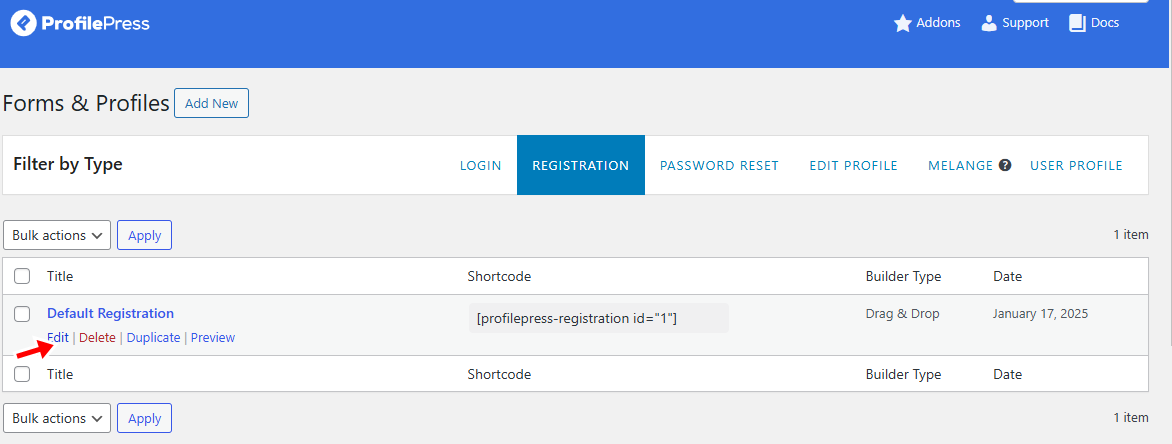Check the Default Registration row checkbox
Screen dimensions: 1172x444
pos(22,314)
